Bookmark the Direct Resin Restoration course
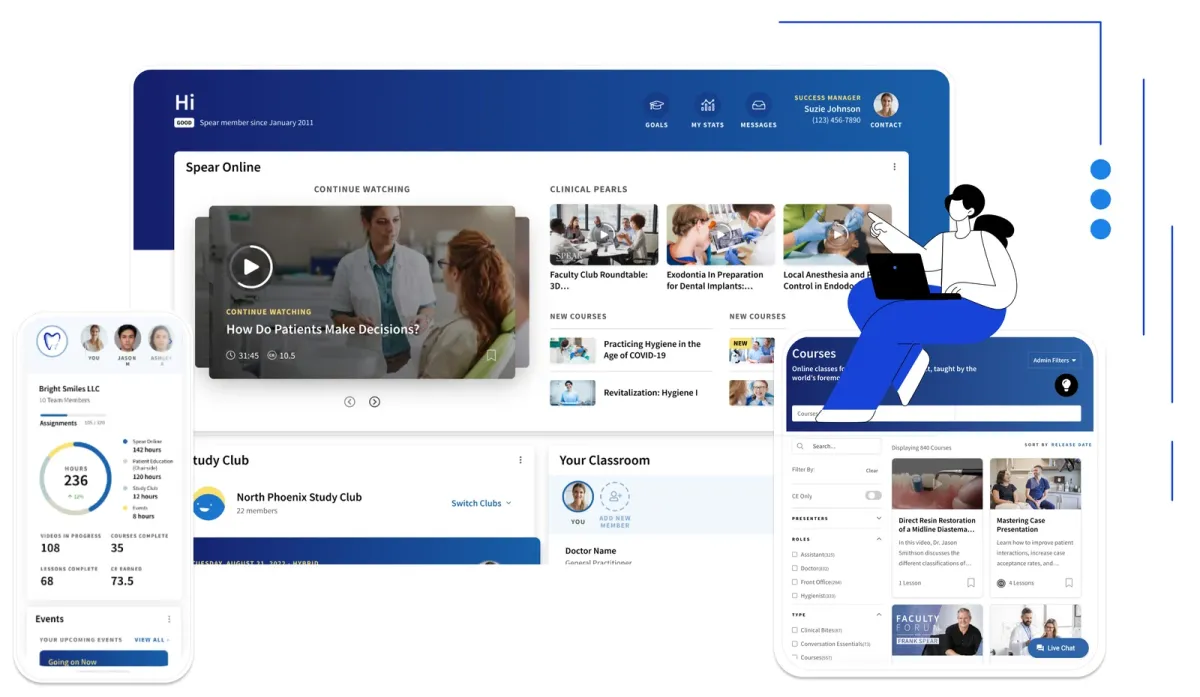Screen dimensions: 1200x697 970,583
